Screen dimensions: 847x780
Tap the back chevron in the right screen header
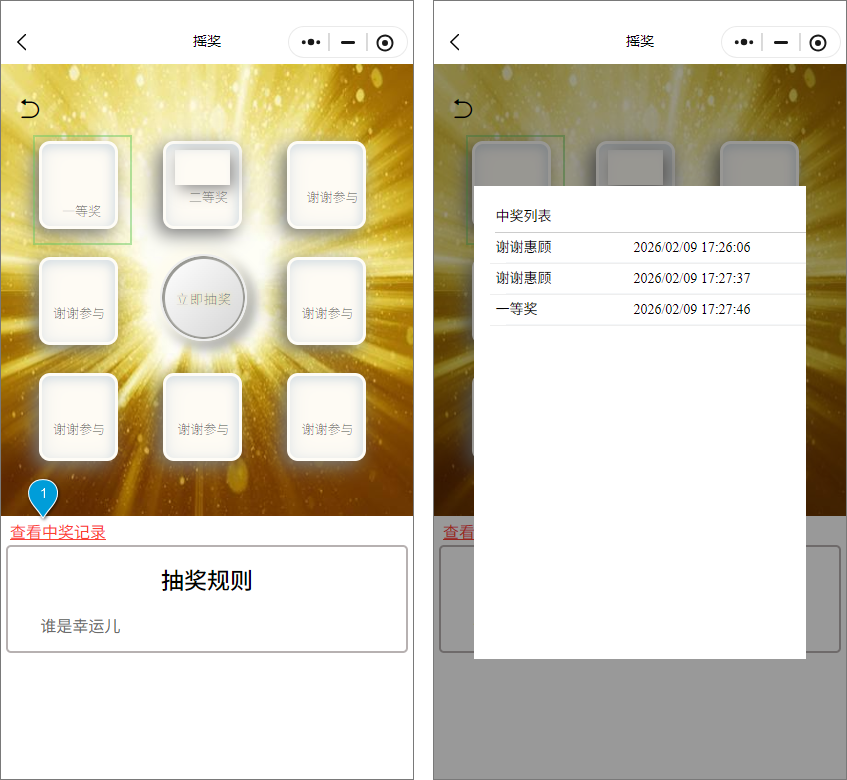pyautogui.click(x=455, y=42)
